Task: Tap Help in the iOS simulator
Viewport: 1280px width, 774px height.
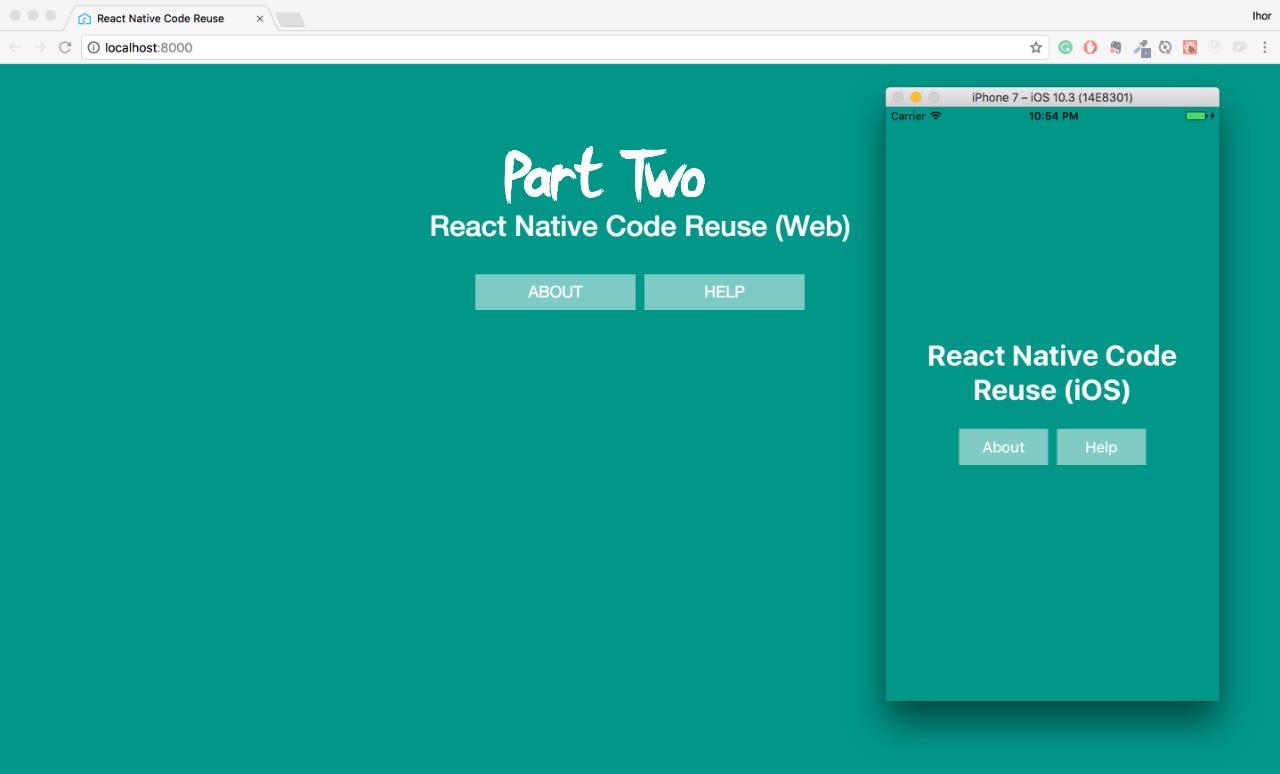Action: [1101, 447]
